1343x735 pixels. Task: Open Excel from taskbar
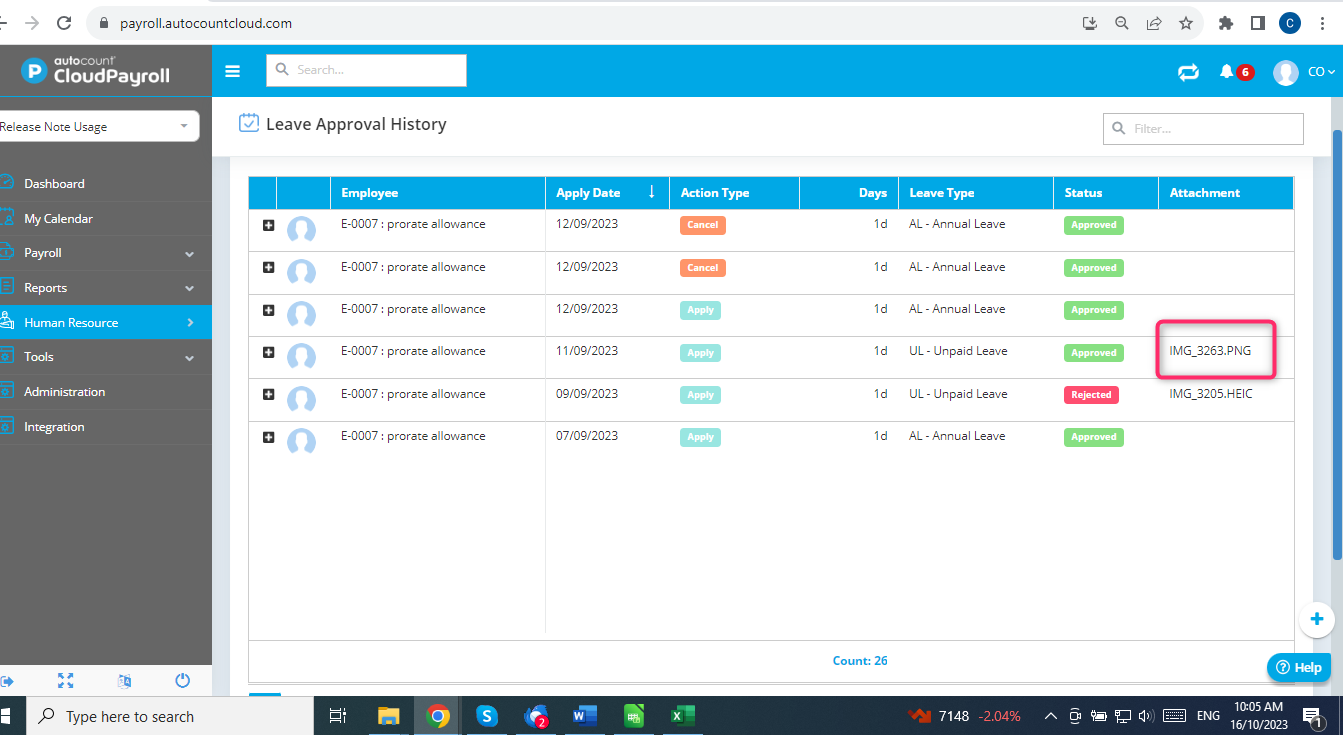(682, 716)
